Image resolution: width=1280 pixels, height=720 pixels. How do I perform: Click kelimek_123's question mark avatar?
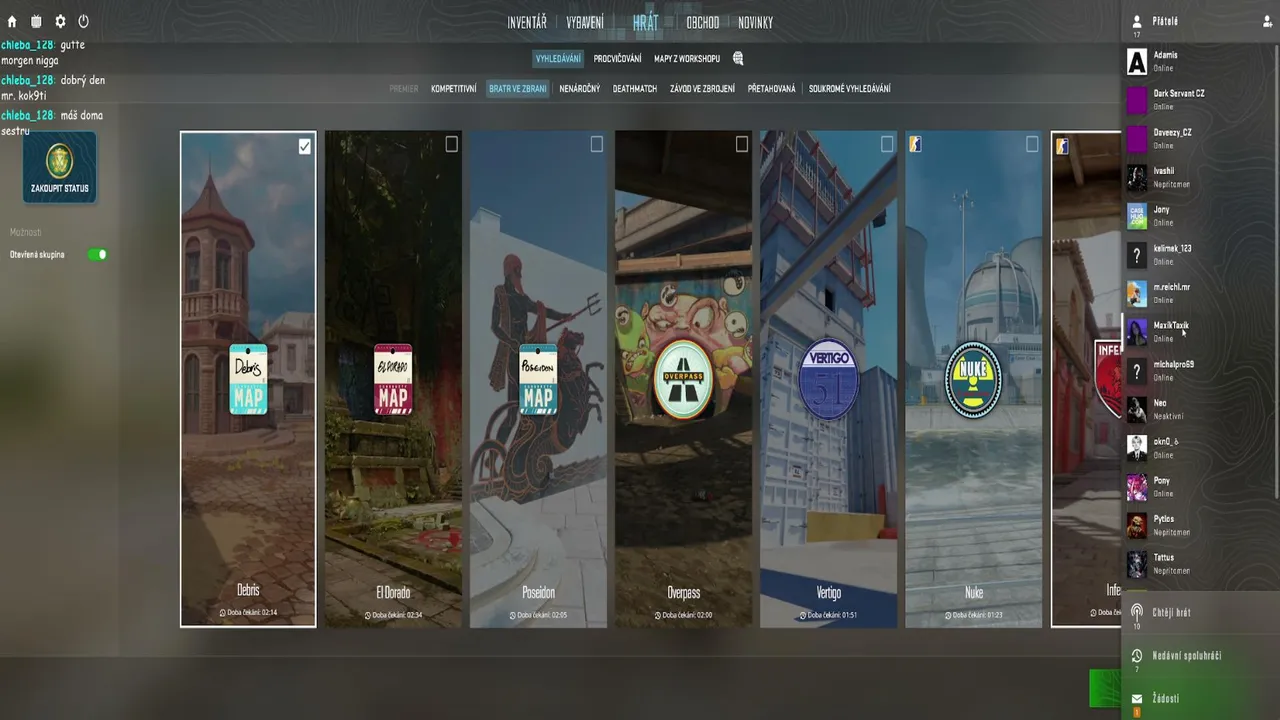(1137, 255)
